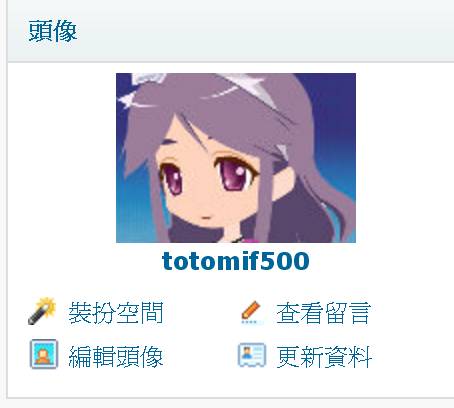This screenshot has height=408, width=454.
Task: Click the portrait photo icon beside 編輯頭像
Action: coord(44,354)
